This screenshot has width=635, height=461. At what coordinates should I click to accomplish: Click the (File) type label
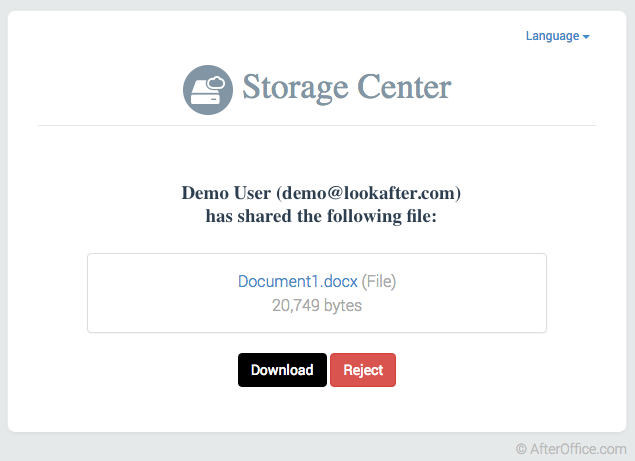point(386,282)
